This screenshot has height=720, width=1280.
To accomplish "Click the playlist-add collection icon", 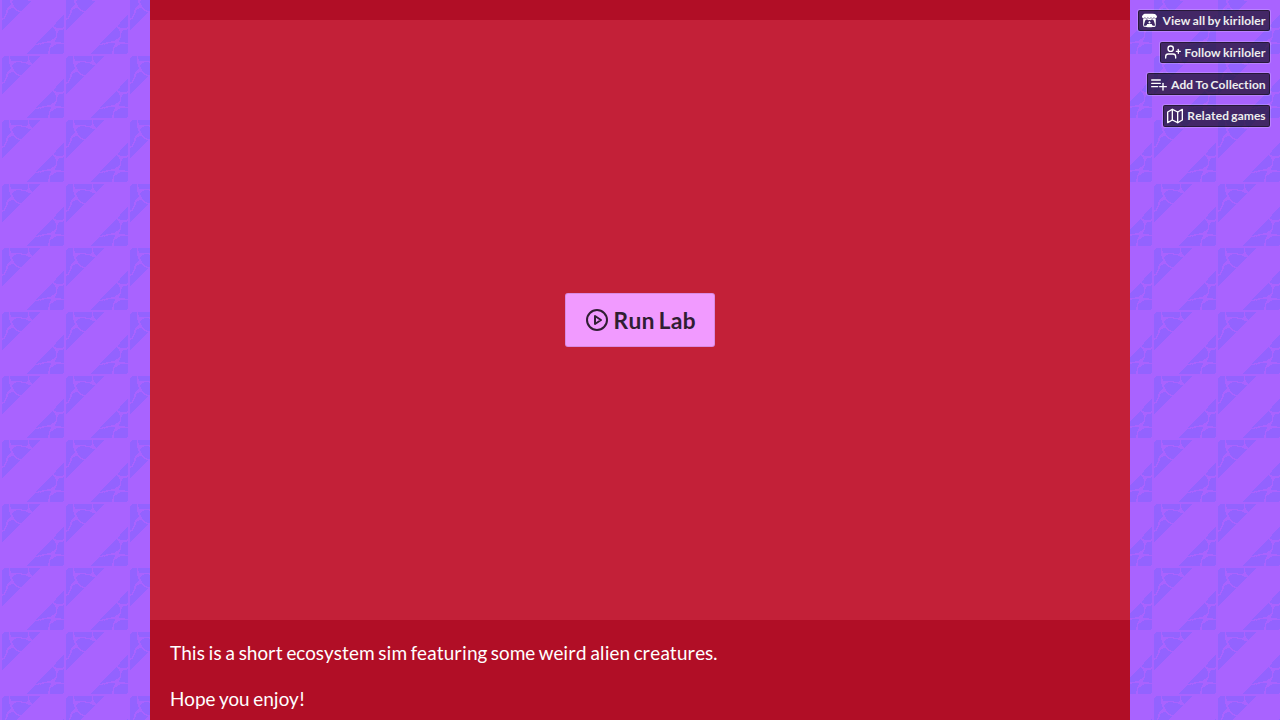I will [x=1159, y=84].
